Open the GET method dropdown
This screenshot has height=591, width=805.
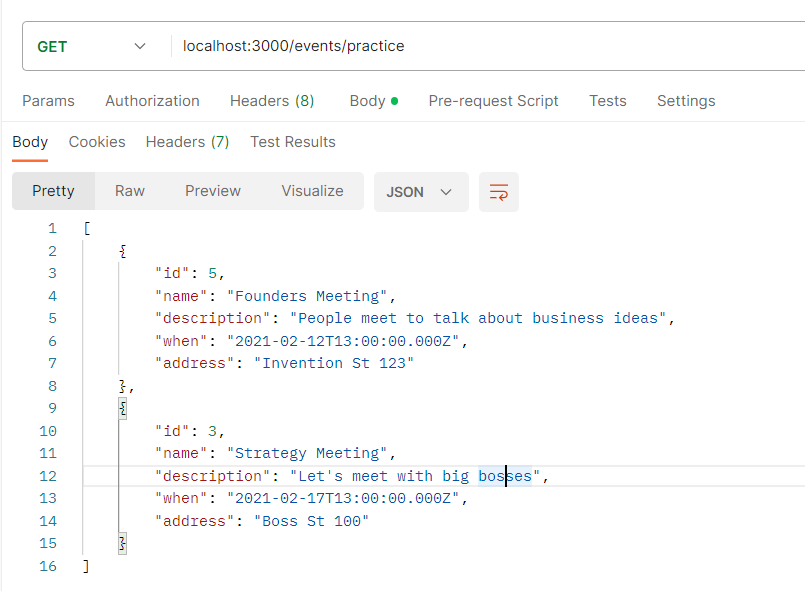pyautogui.click(x=90, y=46)
